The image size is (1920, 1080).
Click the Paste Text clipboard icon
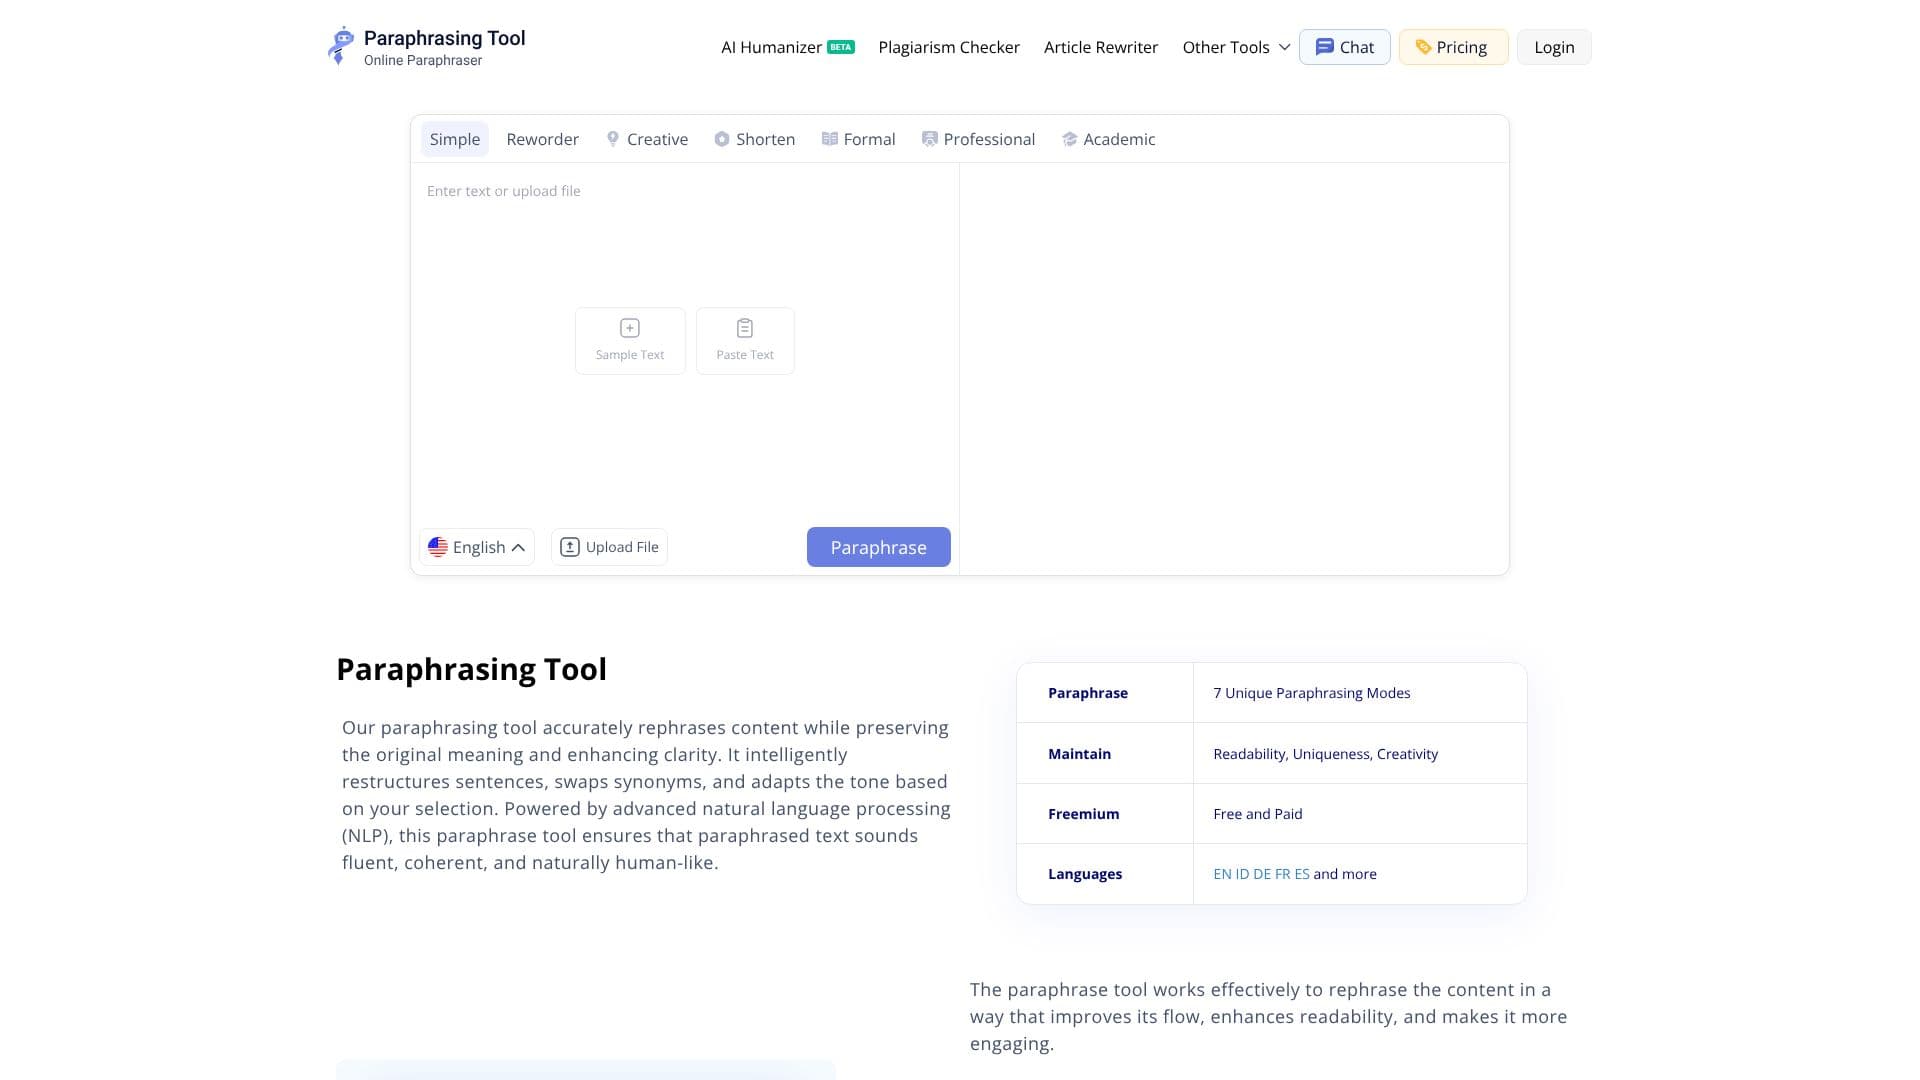pos(745,328)
